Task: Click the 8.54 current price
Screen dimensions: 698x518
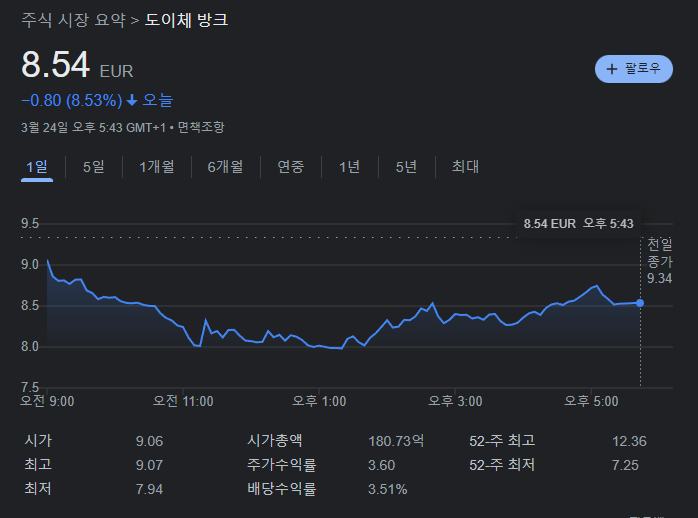Action: pos(56,65)
